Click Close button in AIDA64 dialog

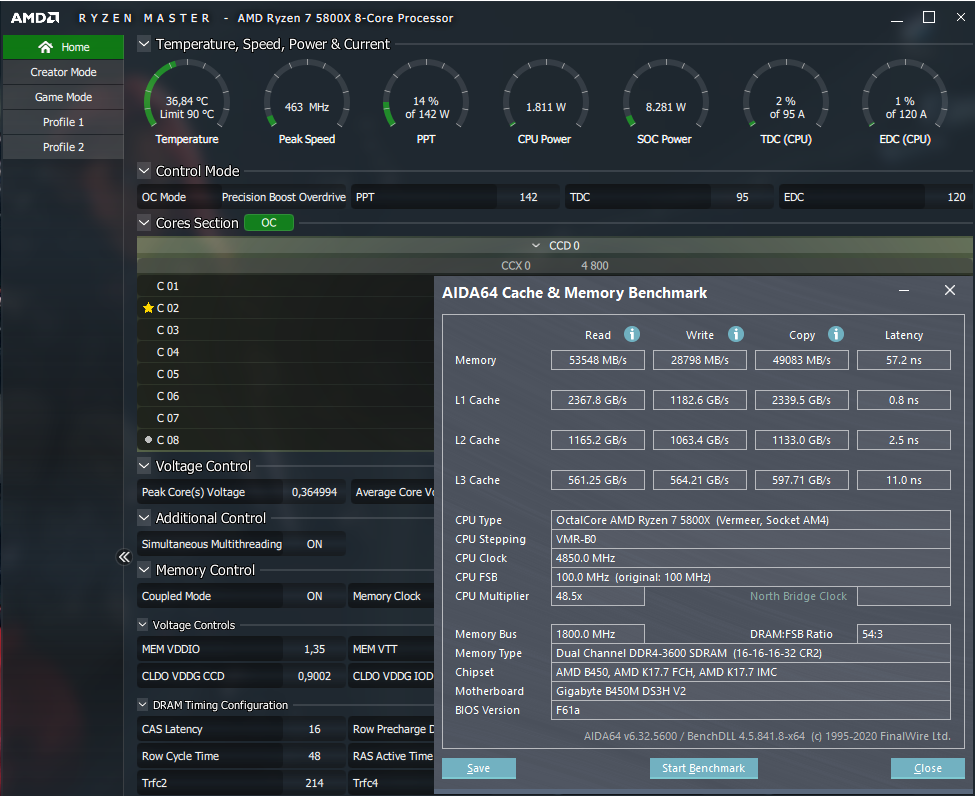coord(928,768)
